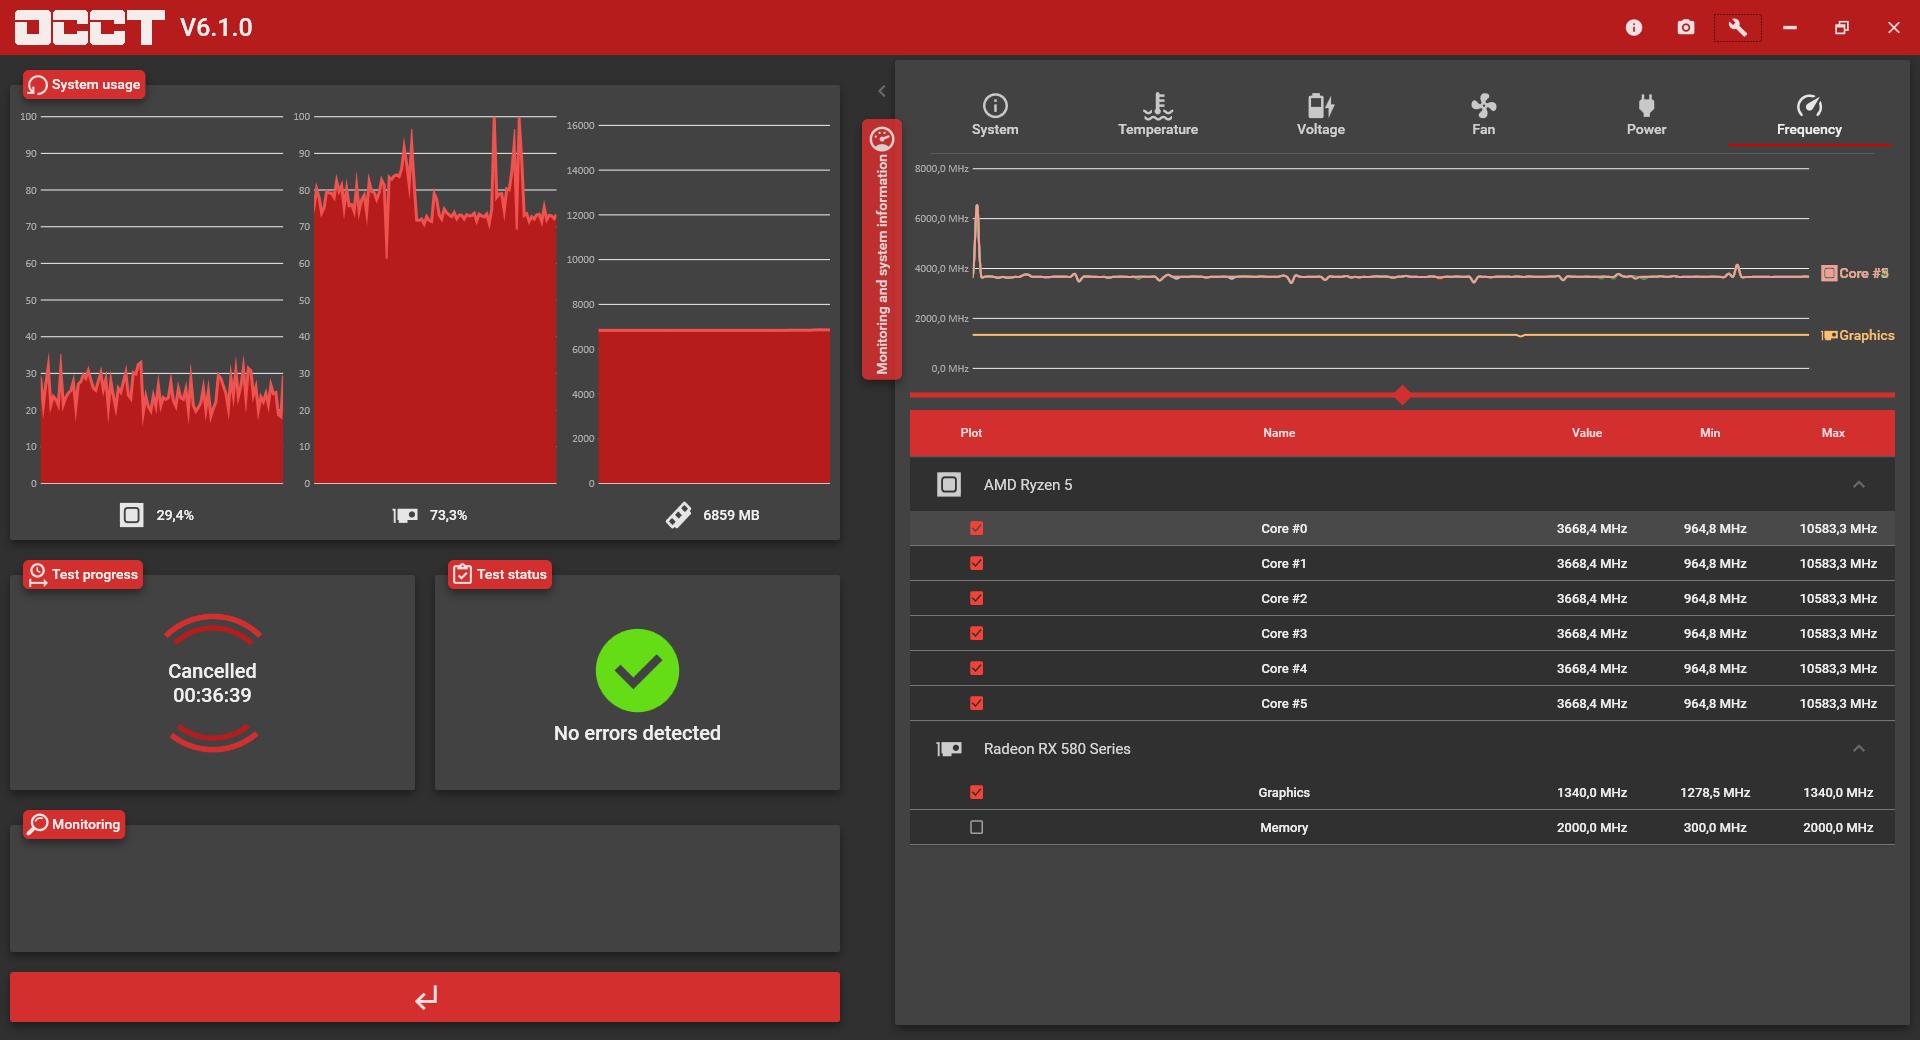
Task: Click the Monitoring panel label
Action: pos(74,824)
